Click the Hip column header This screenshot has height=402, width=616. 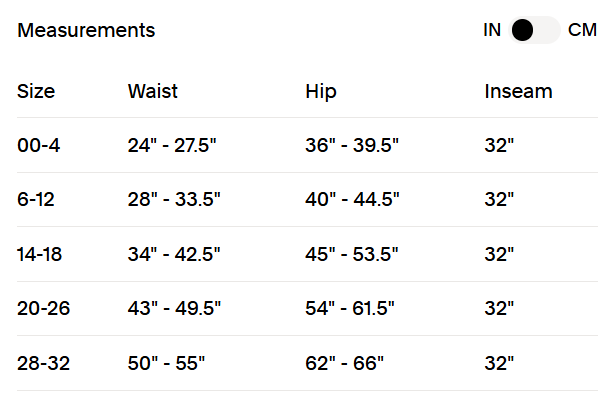321,92
